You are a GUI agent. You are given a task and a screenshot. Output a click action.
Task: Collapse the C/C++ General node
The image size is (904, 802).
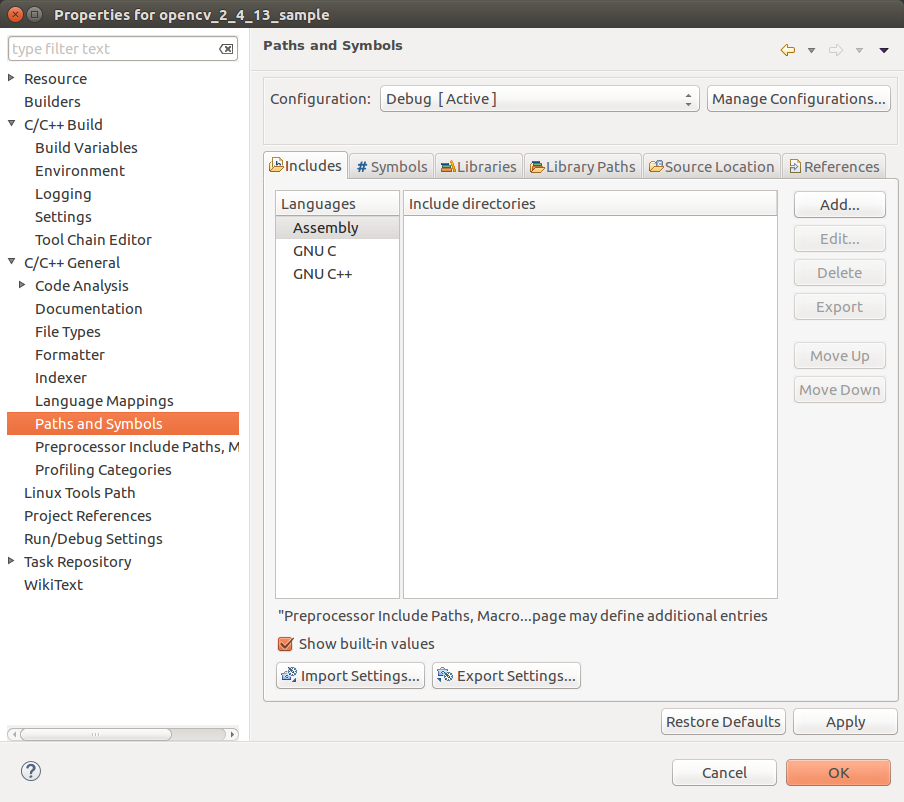(x=11, y=262)
